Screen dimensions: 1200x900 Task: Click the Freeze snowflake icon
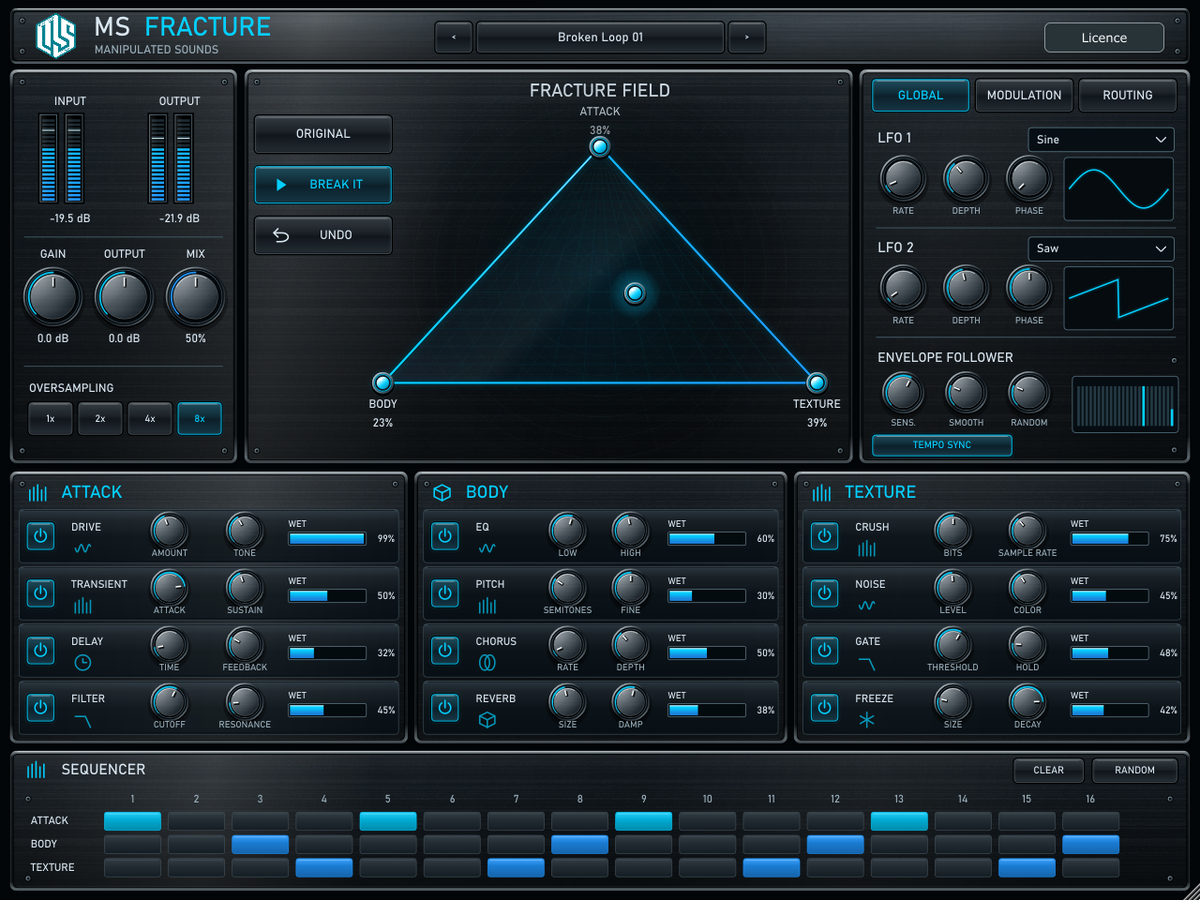click(866, 719)
